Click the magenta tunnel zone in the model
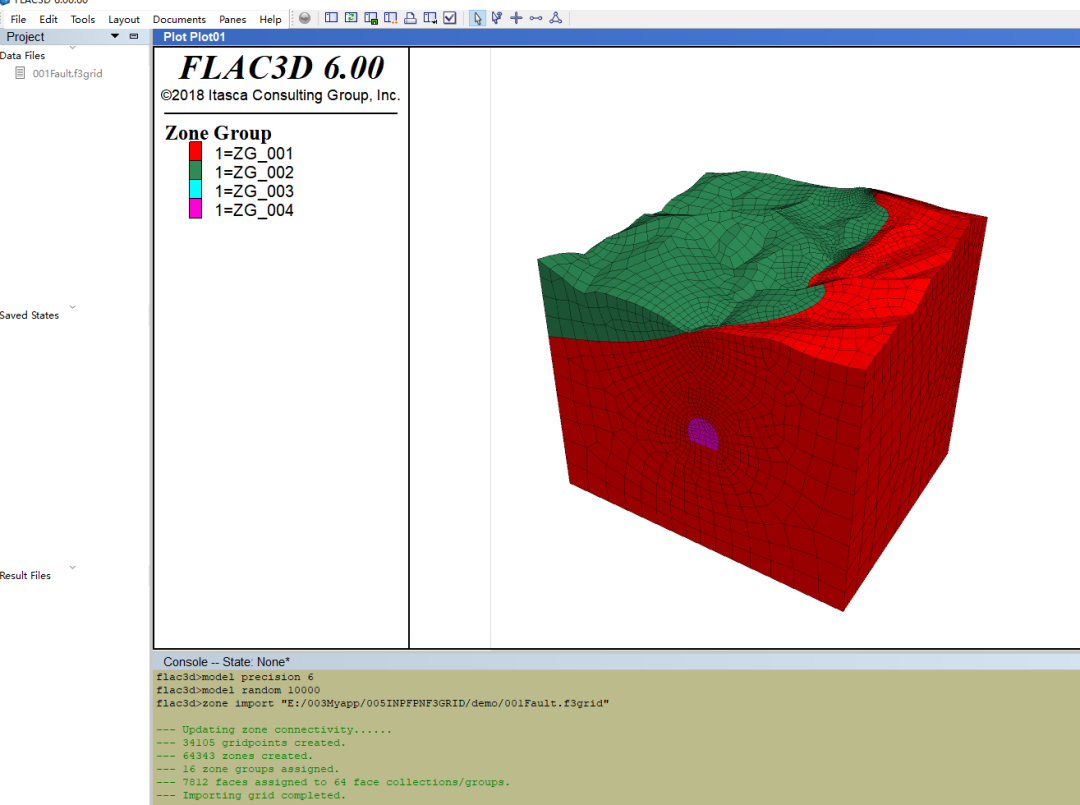The image size is (1080, 805). (x=703, y=434)
